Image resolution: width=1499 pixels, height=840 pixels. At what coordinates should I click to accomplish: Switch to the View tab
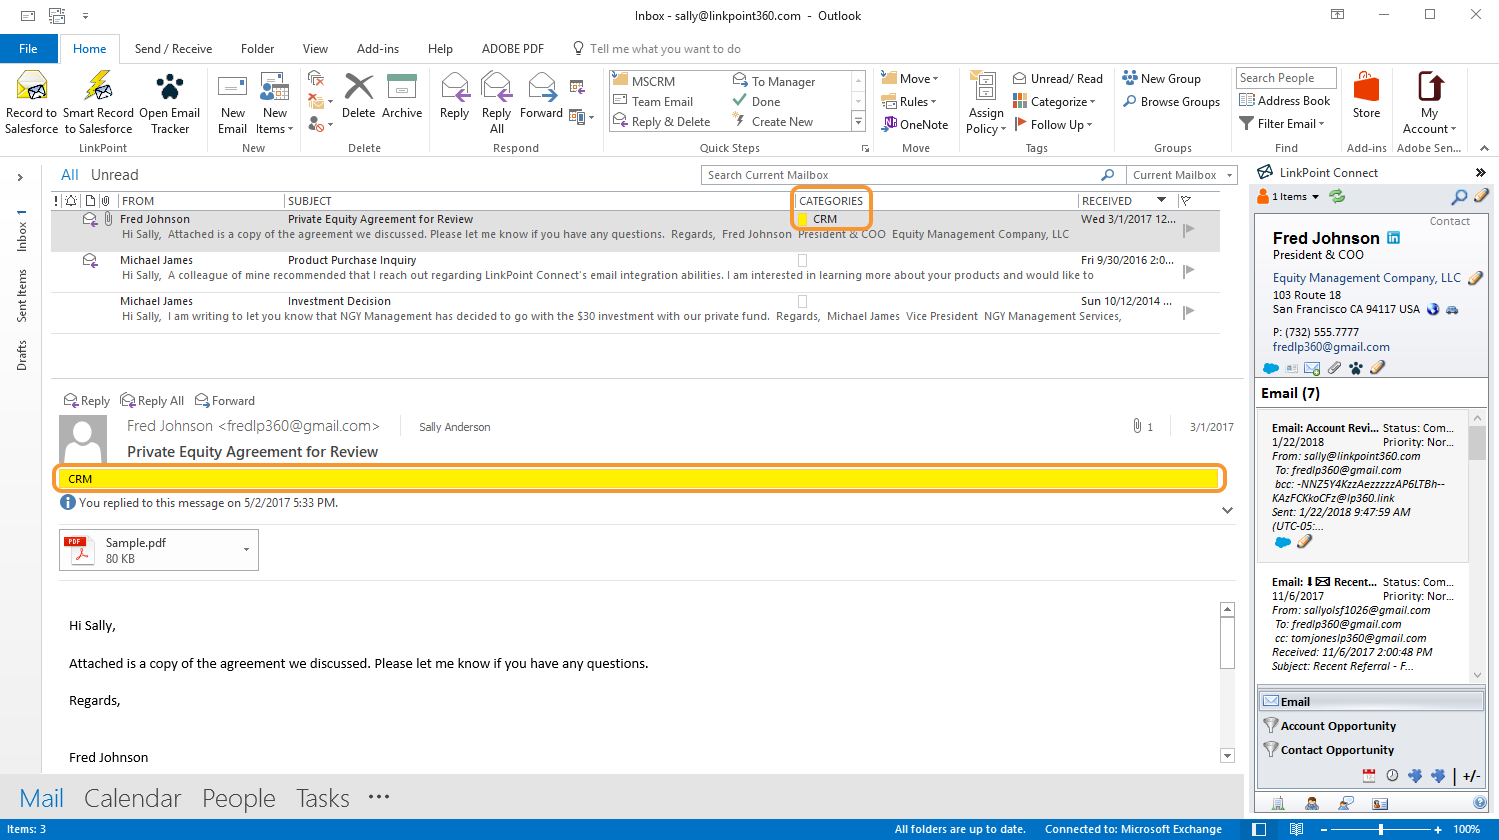pyautogui.click(x=315, y=49)
